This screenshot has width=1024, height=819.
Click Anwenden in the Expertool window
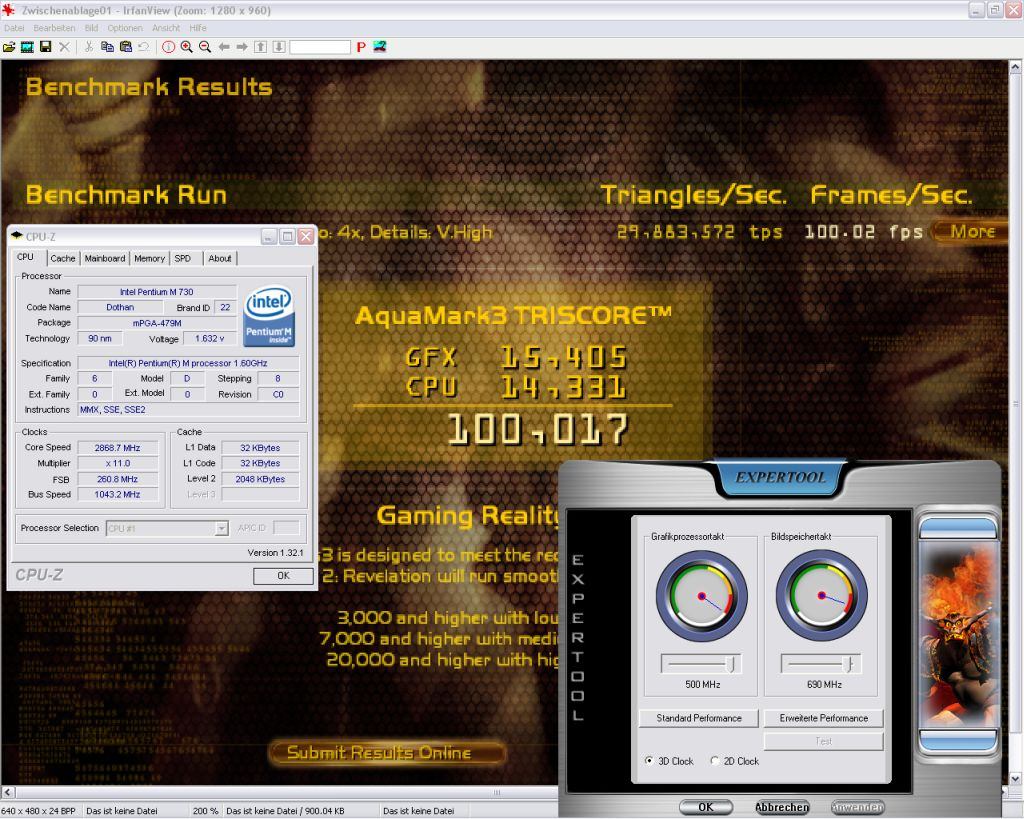[857, 807]
